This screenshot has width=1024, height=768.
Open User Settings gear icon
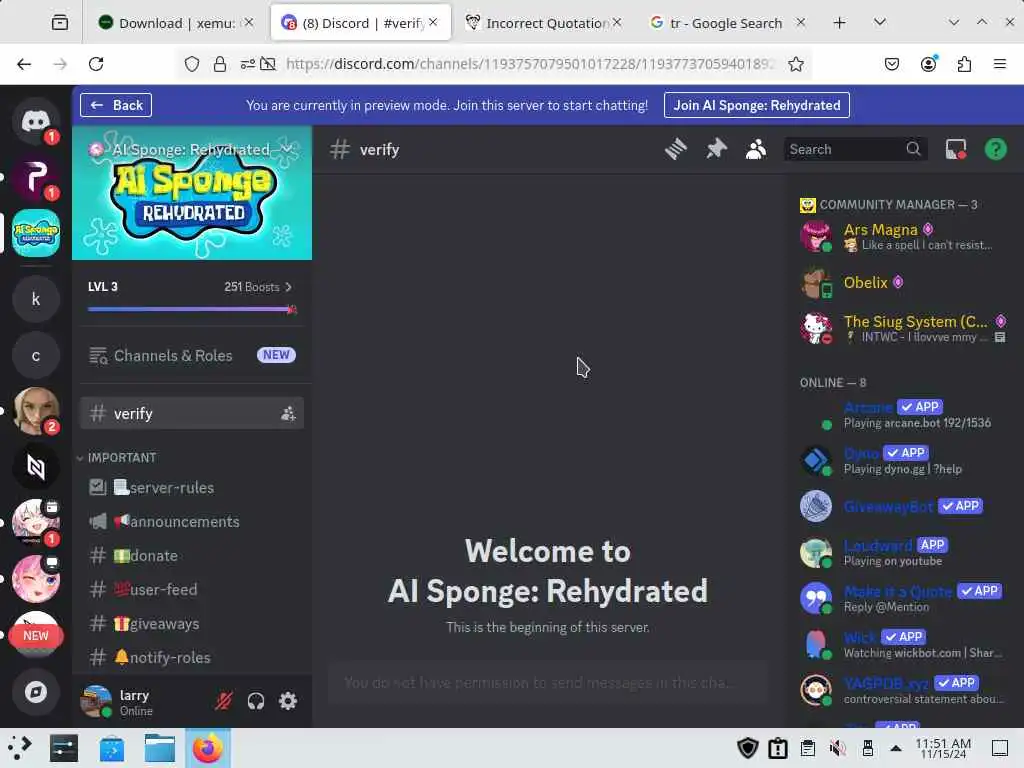point(288,701)
